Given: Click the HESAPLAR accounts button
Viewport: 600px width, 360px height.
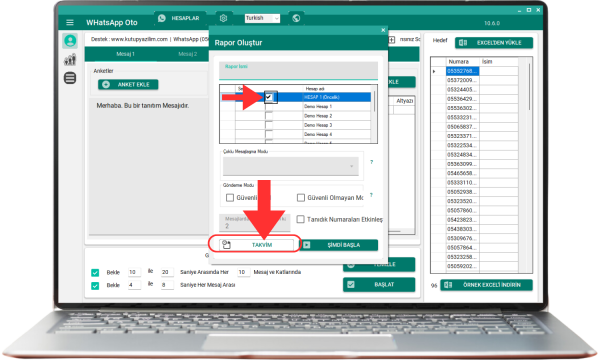Looking at the screenshot, I should point(180,18).
